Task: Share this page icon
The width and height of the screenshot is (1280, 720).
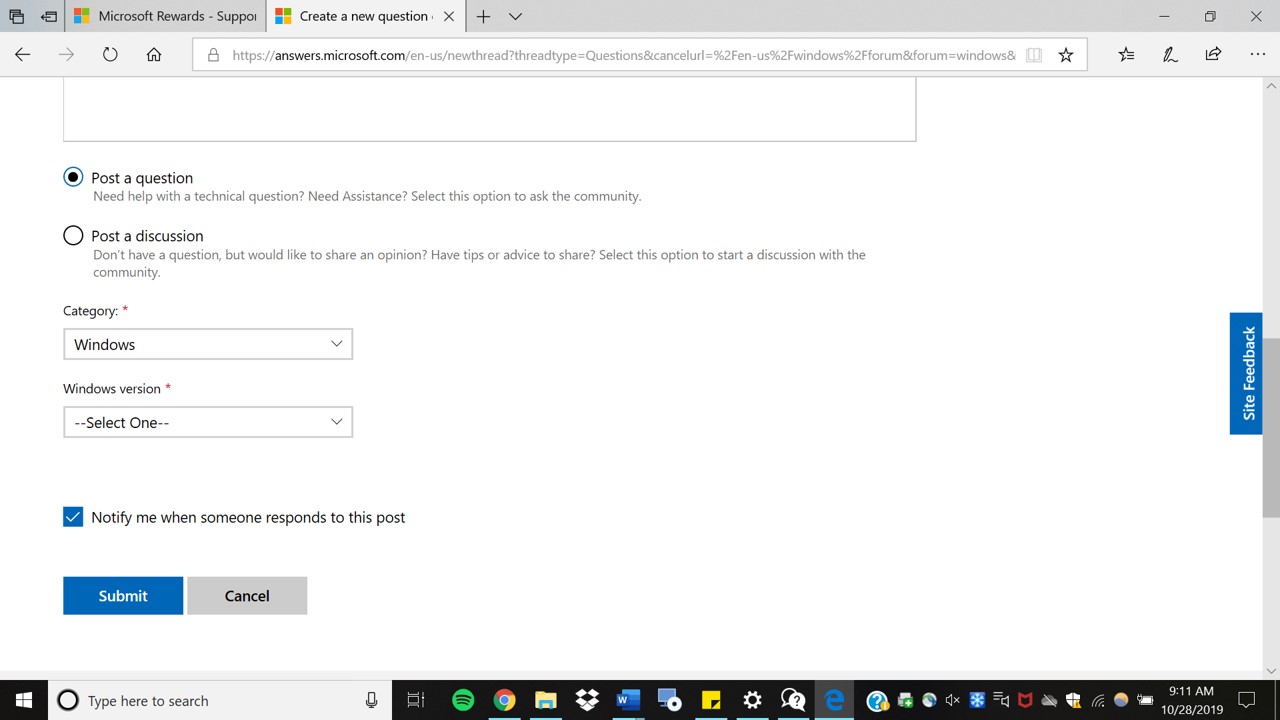Action: 1213,55
